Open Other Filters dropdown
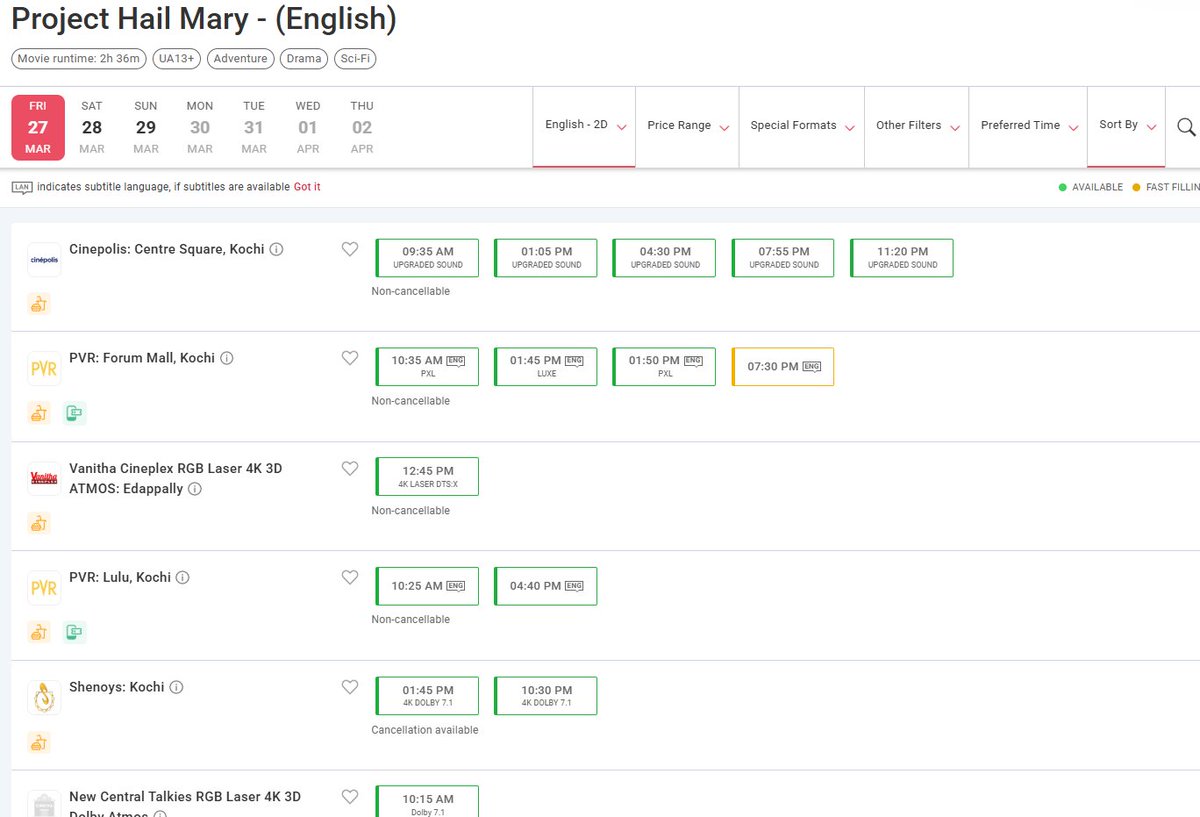This screenshot has height=817, width=1200. pos(917,126)
